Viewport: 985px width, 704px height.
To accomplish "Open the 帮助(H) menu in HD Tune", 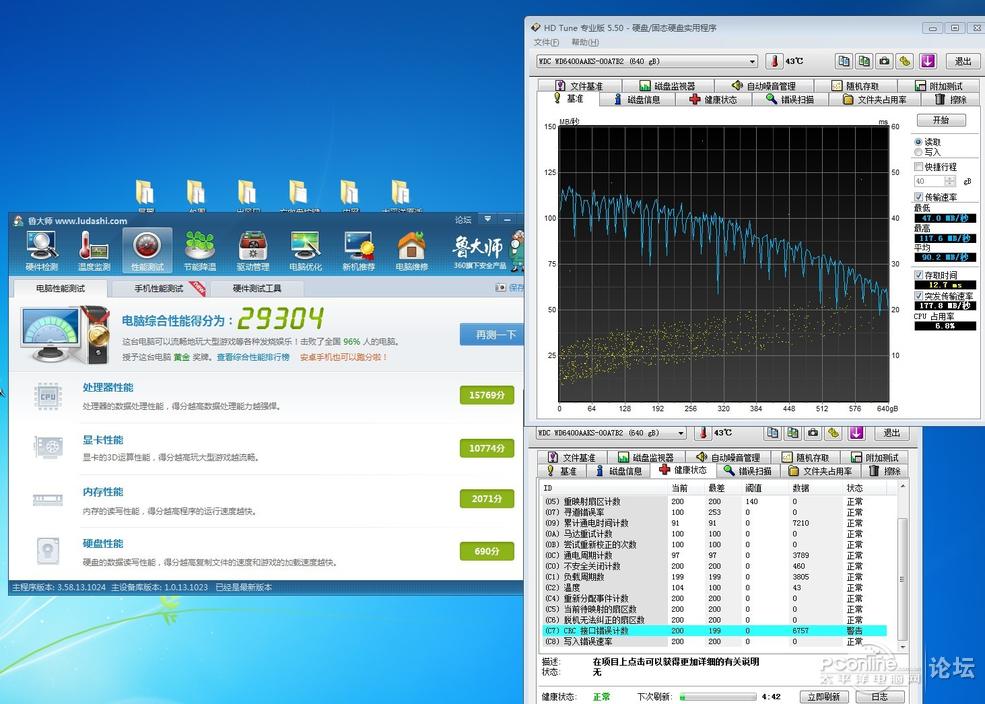I will [585, 42].
